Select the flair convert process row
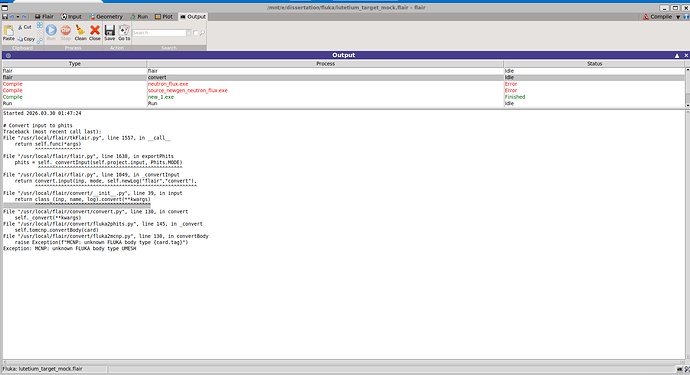Screen dimensions: 690x375 (343, 77)
